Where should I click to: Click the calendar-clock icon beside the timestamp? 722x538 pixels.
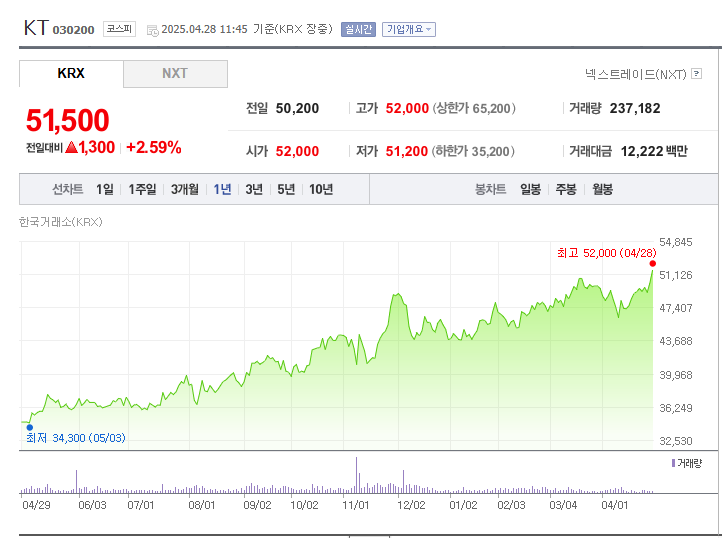152,30
